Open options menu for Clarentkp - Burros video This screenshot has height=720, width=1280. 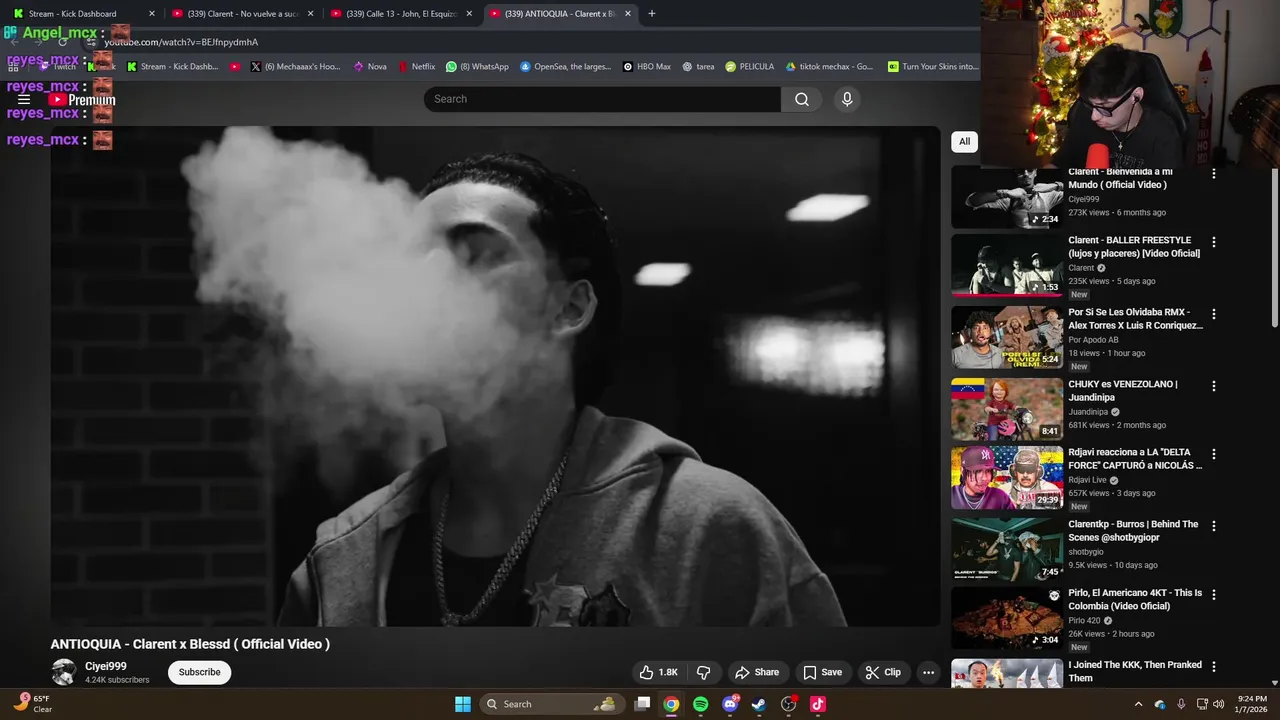click(1214, 526)
